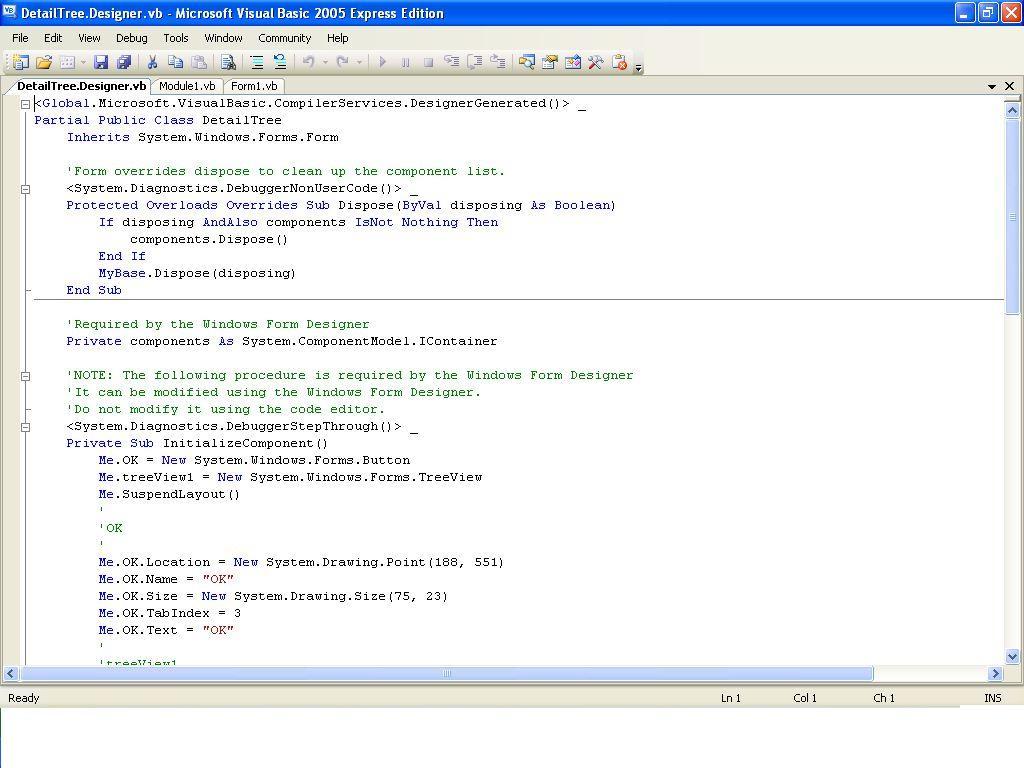Screen dimensions: 1024x768
Task: Collapse the DesignerGenerated class outline region
Action: click(x=25, y=103)
